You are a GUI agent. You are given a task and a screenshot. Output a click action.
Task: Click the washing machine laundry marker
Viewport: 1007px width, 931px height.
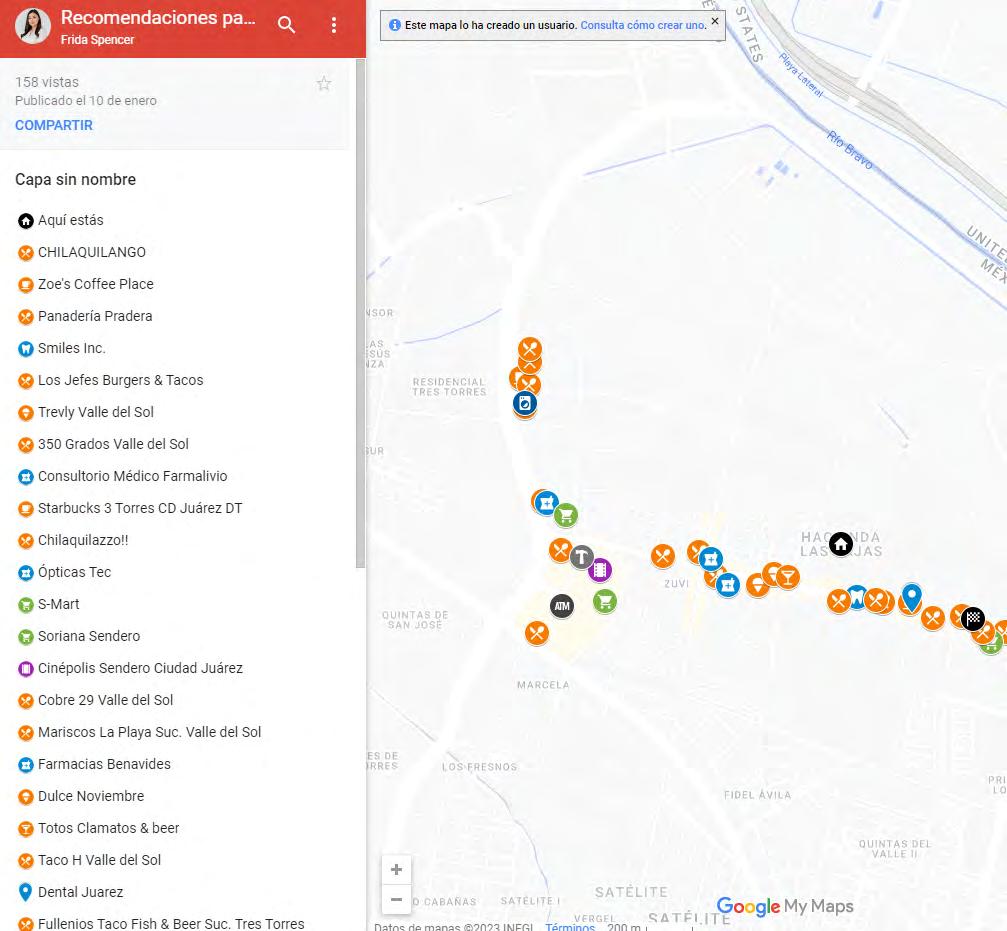525,403
